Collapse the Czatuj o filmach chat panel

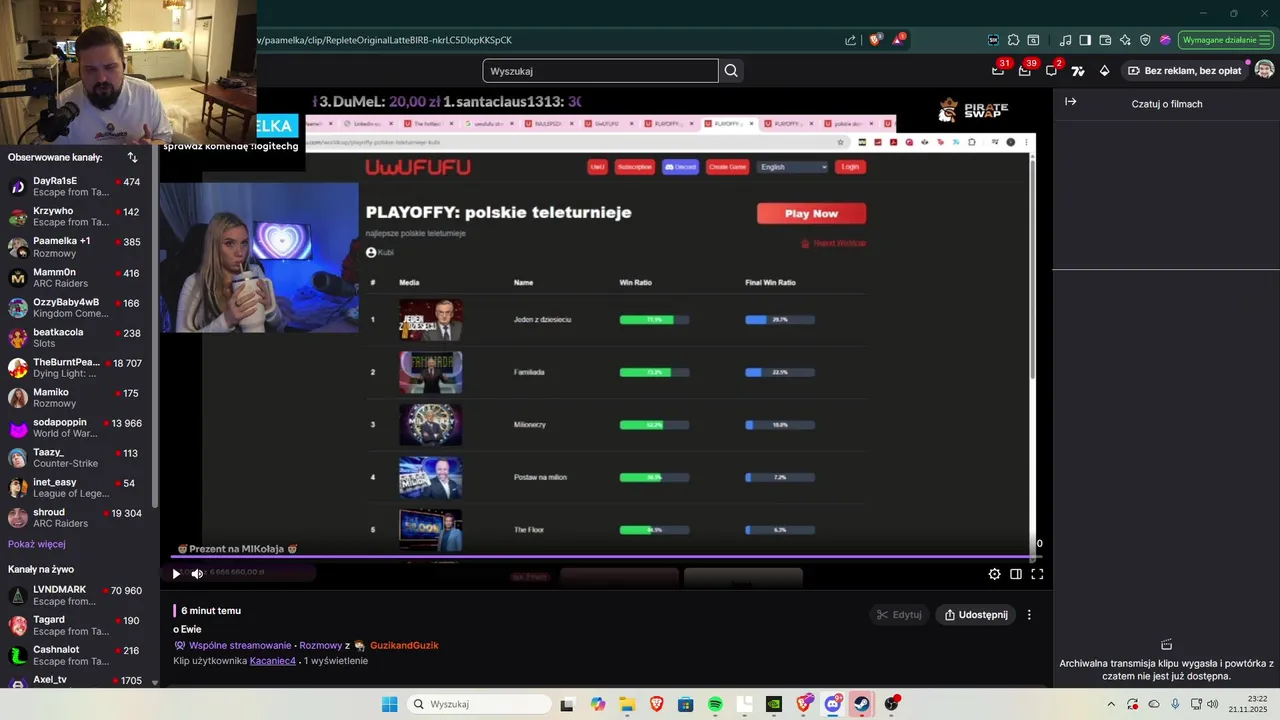pyautogui.click(x=1070, y=102)
